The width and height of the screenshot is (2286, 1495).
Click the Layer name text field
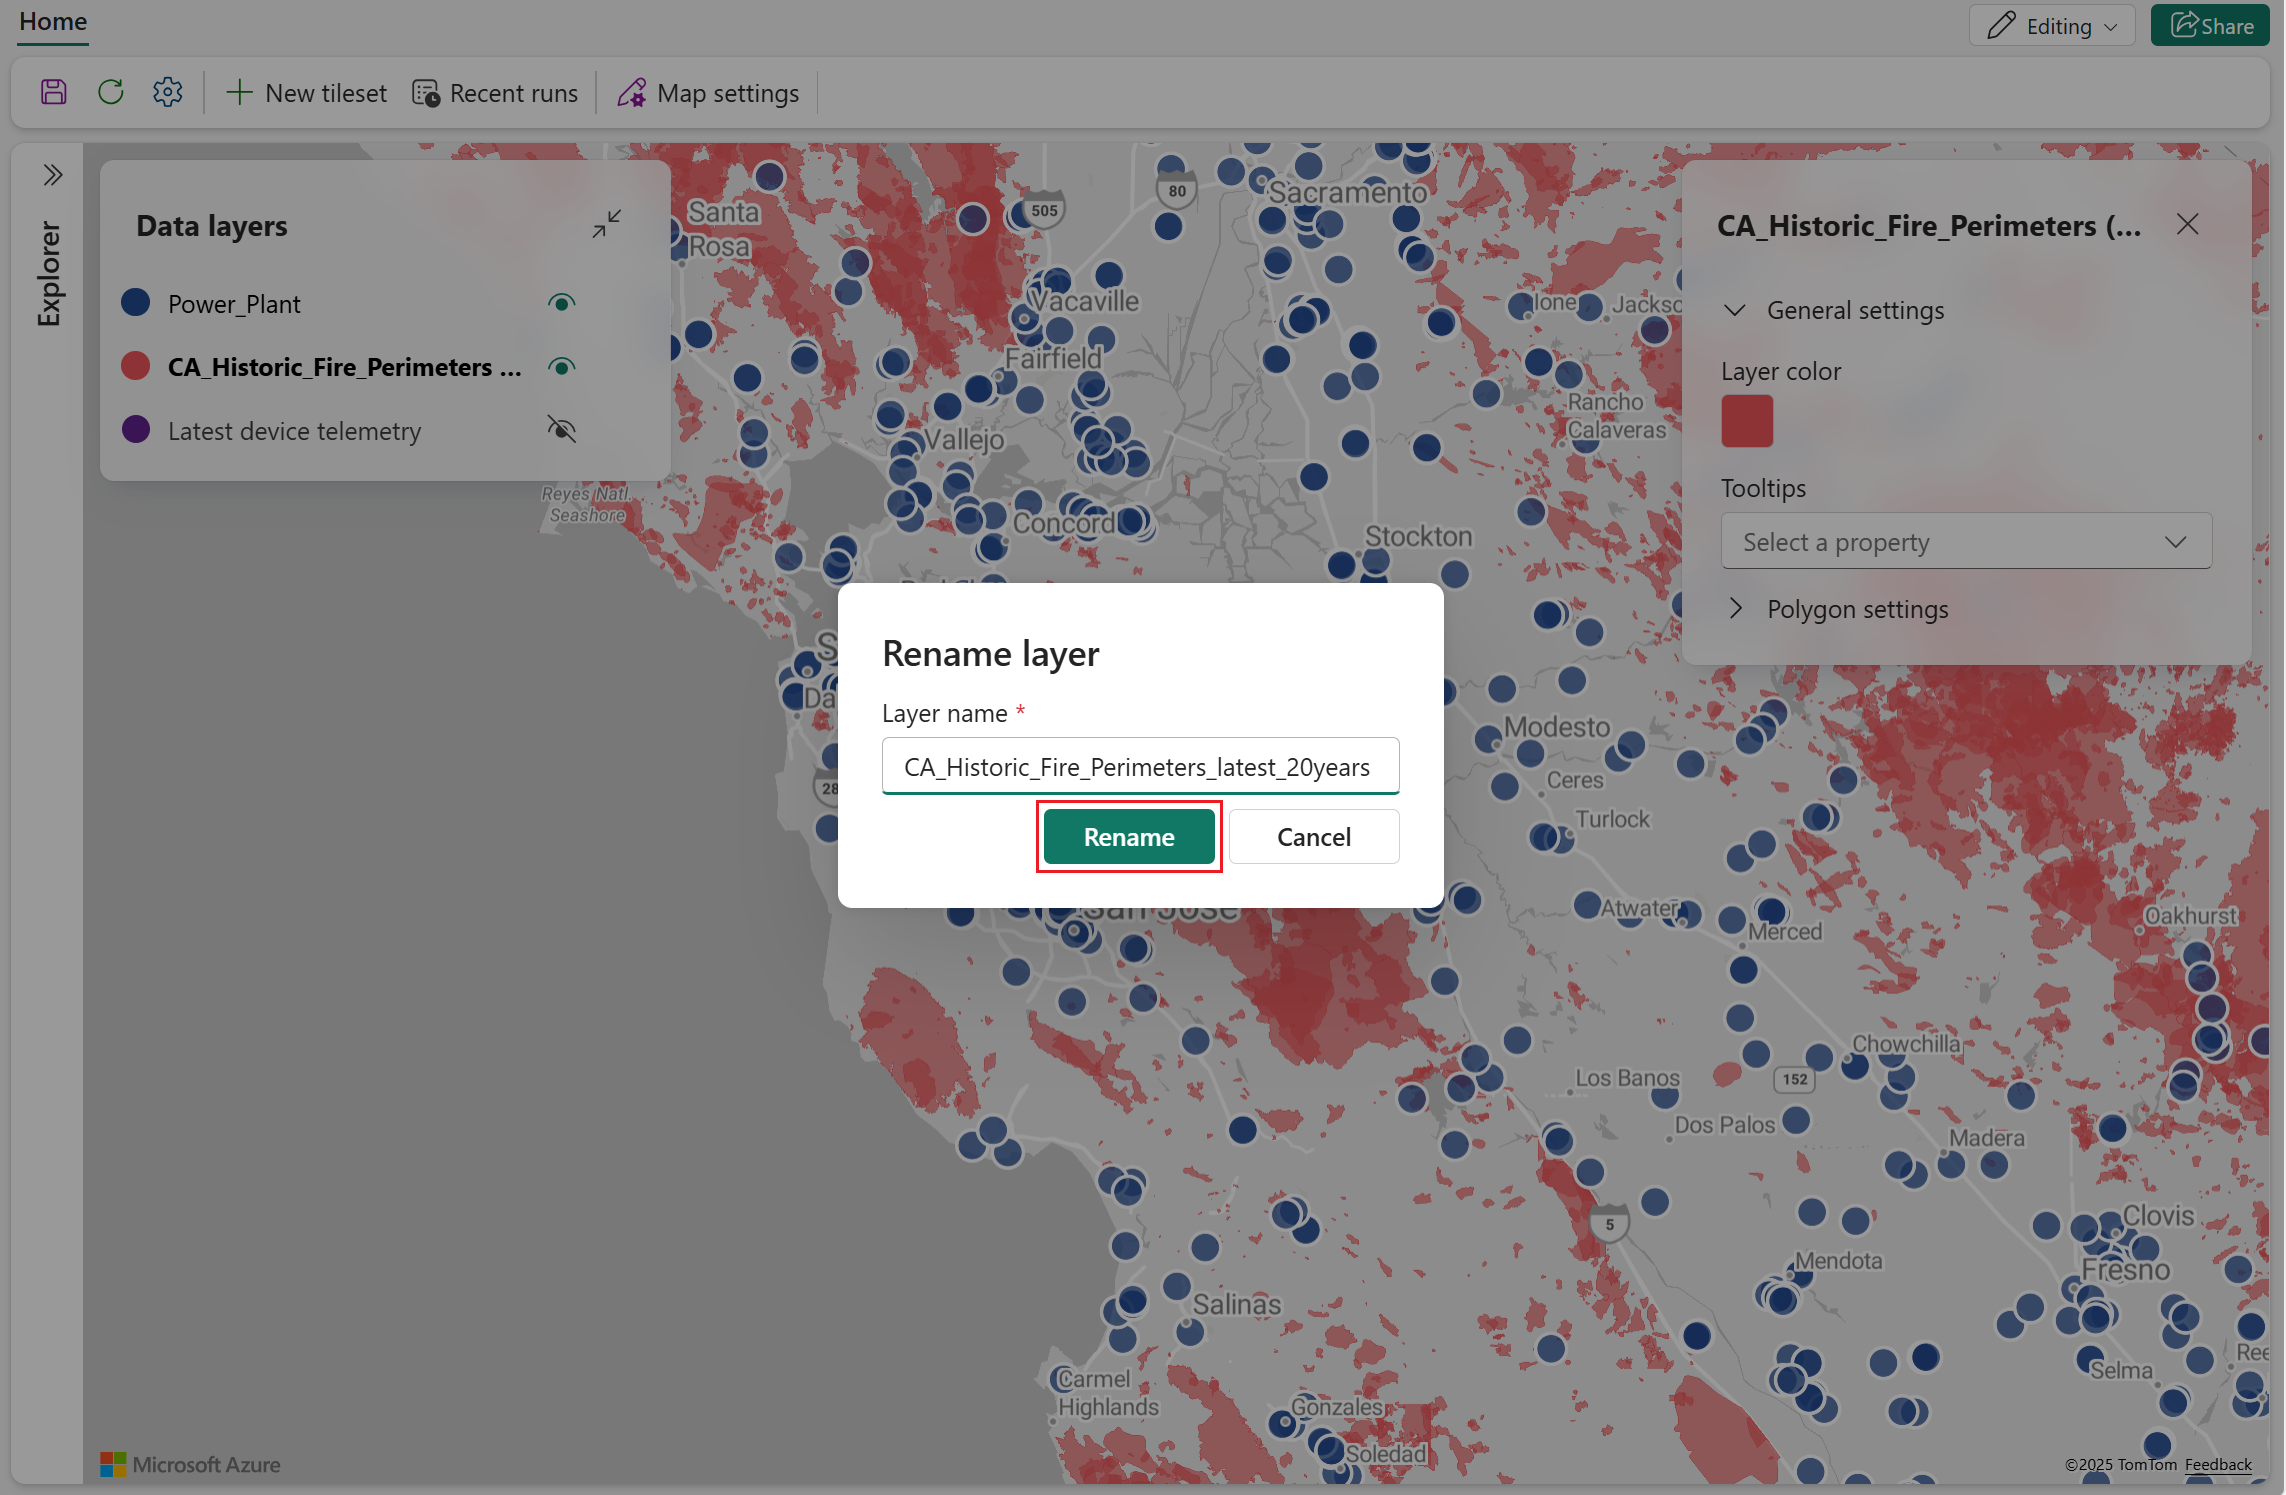(x=1139, y=767)
